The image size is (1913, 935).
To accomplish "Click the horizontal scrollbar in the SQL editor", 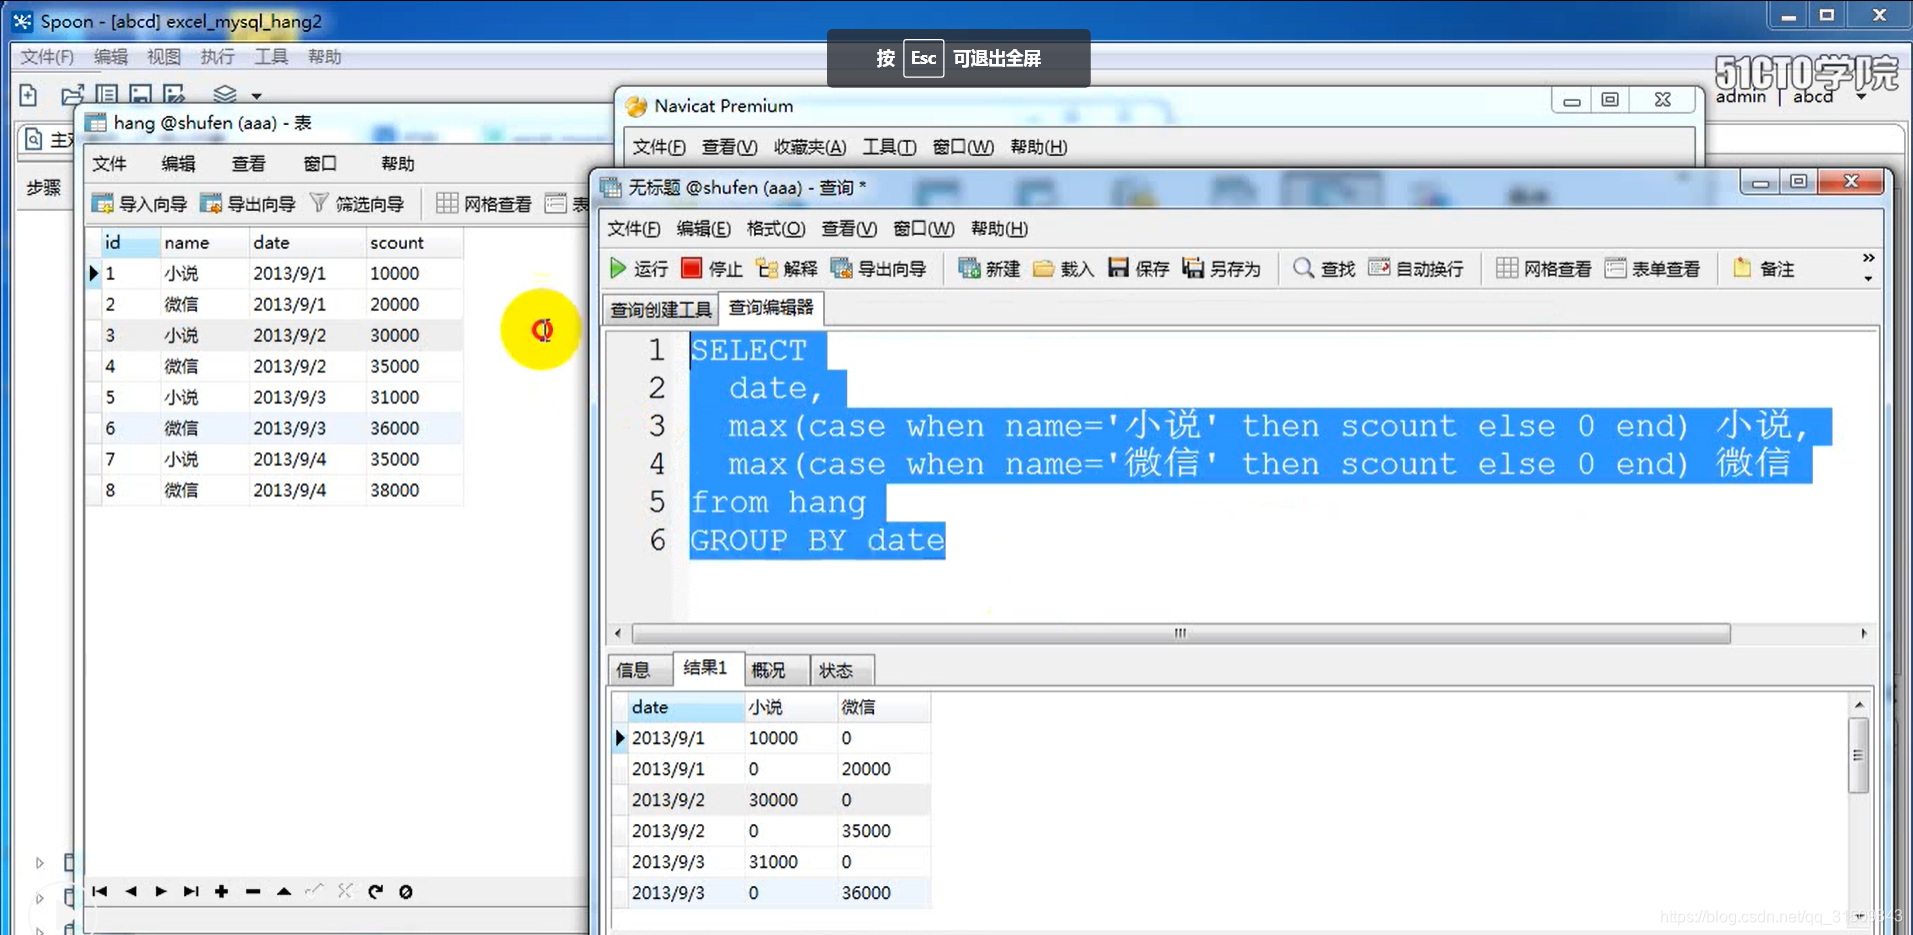I will 1181,633.
